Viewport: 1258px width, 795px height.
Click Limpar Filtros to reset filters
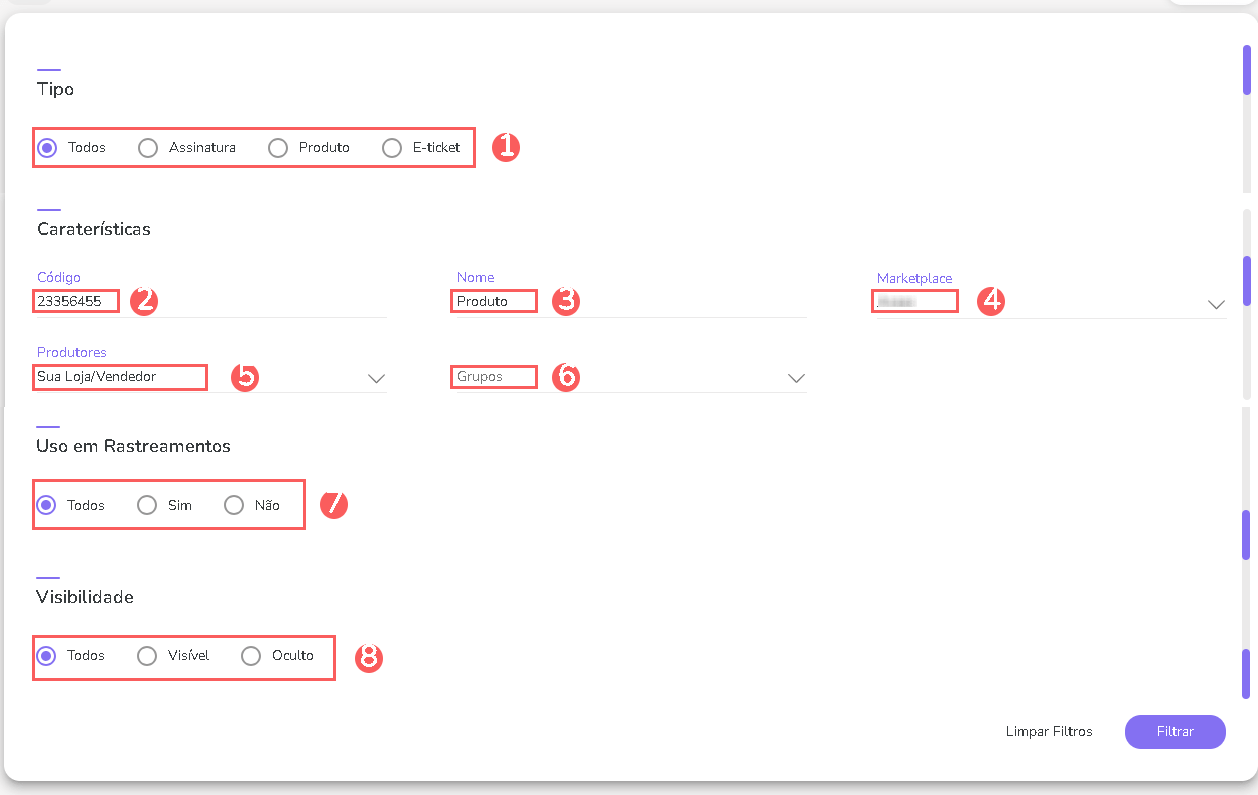tap(1049, 732)
